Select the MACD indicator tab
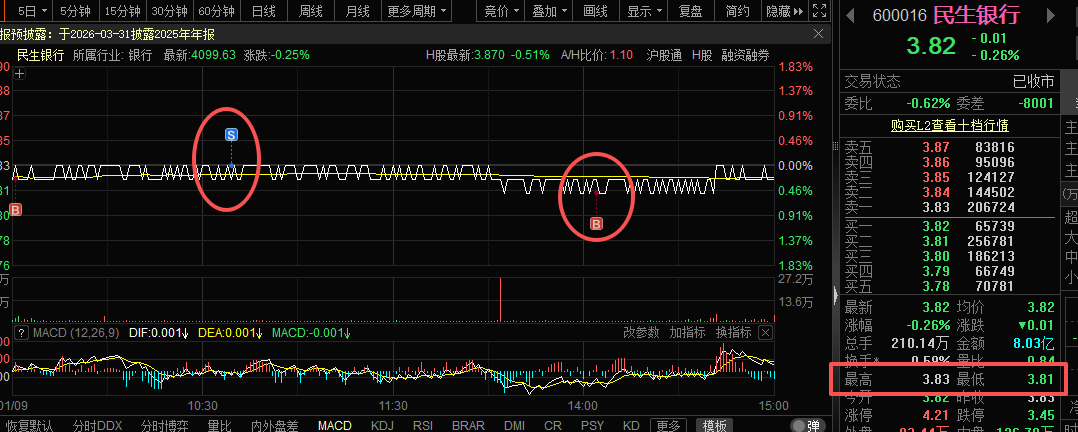Viewport: 1078px width, 432px height. [335, 425]
